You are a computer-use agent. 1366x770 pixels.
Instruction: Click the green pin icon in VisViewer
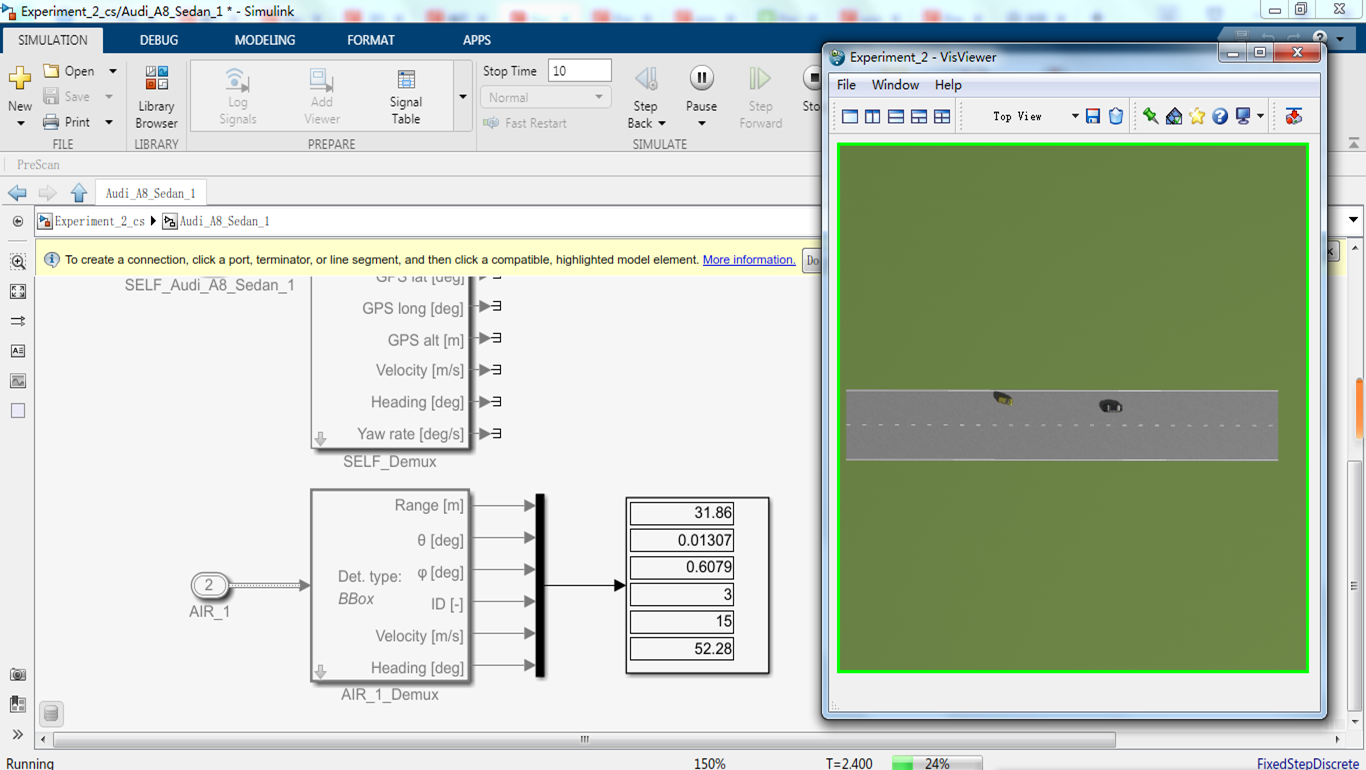(1150, 117)
